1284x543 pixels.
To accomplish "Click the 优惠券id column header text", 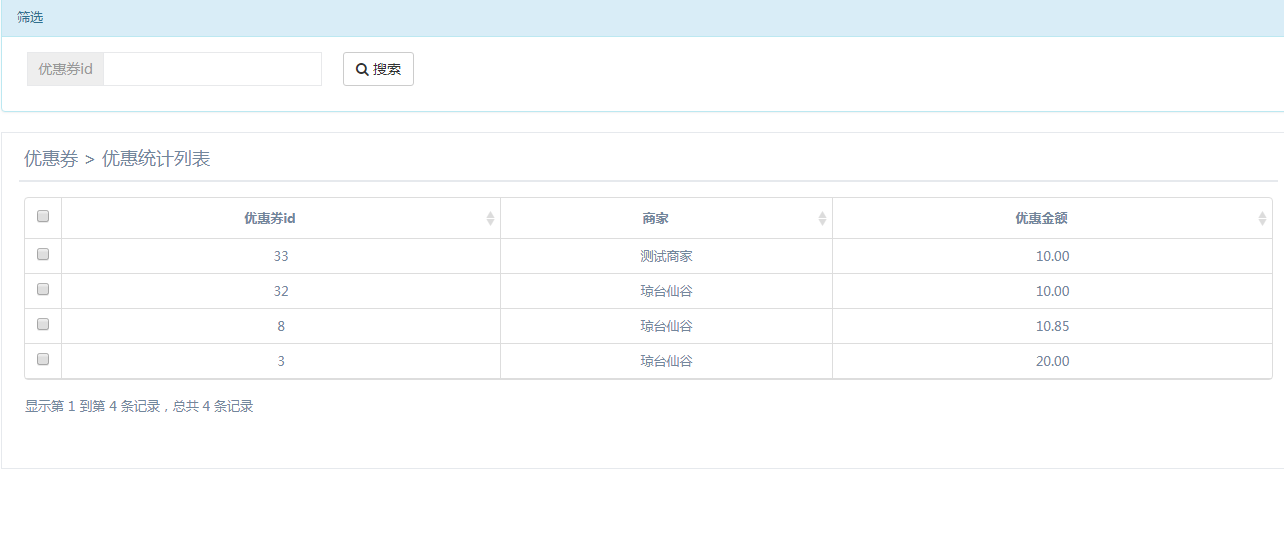I will pyautogui.click(x=269, y=218).
